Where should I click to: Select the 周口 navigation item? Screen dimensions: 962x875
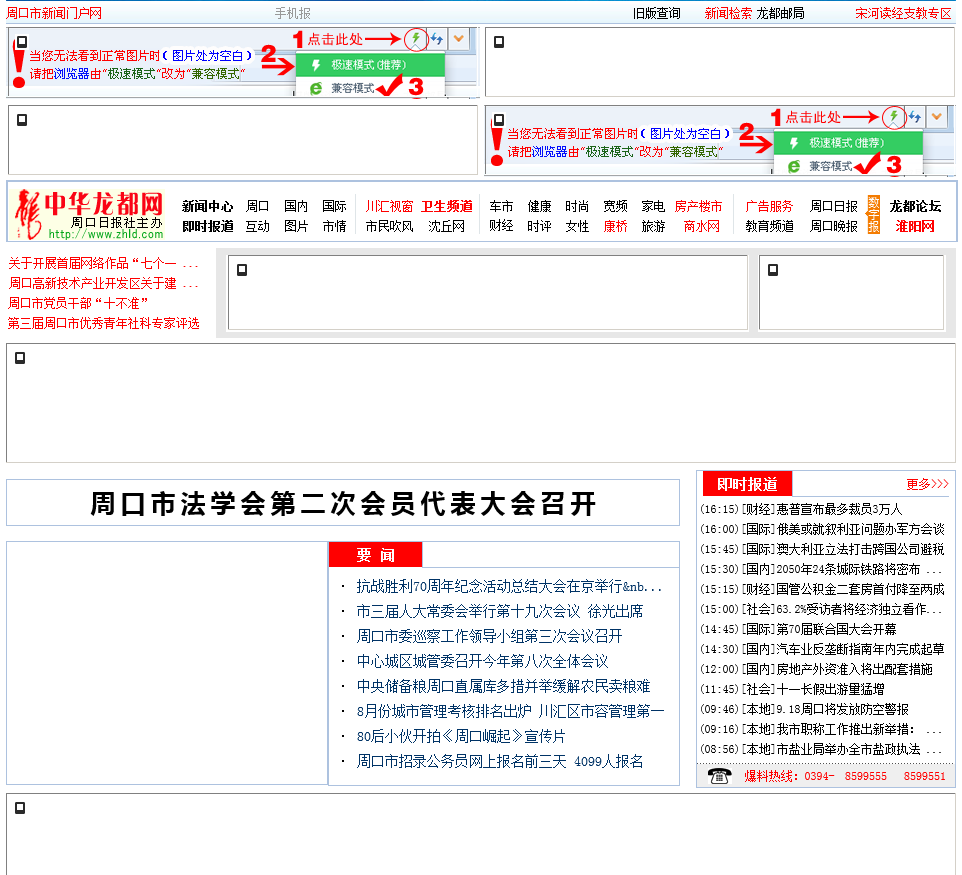pos(258,206)
